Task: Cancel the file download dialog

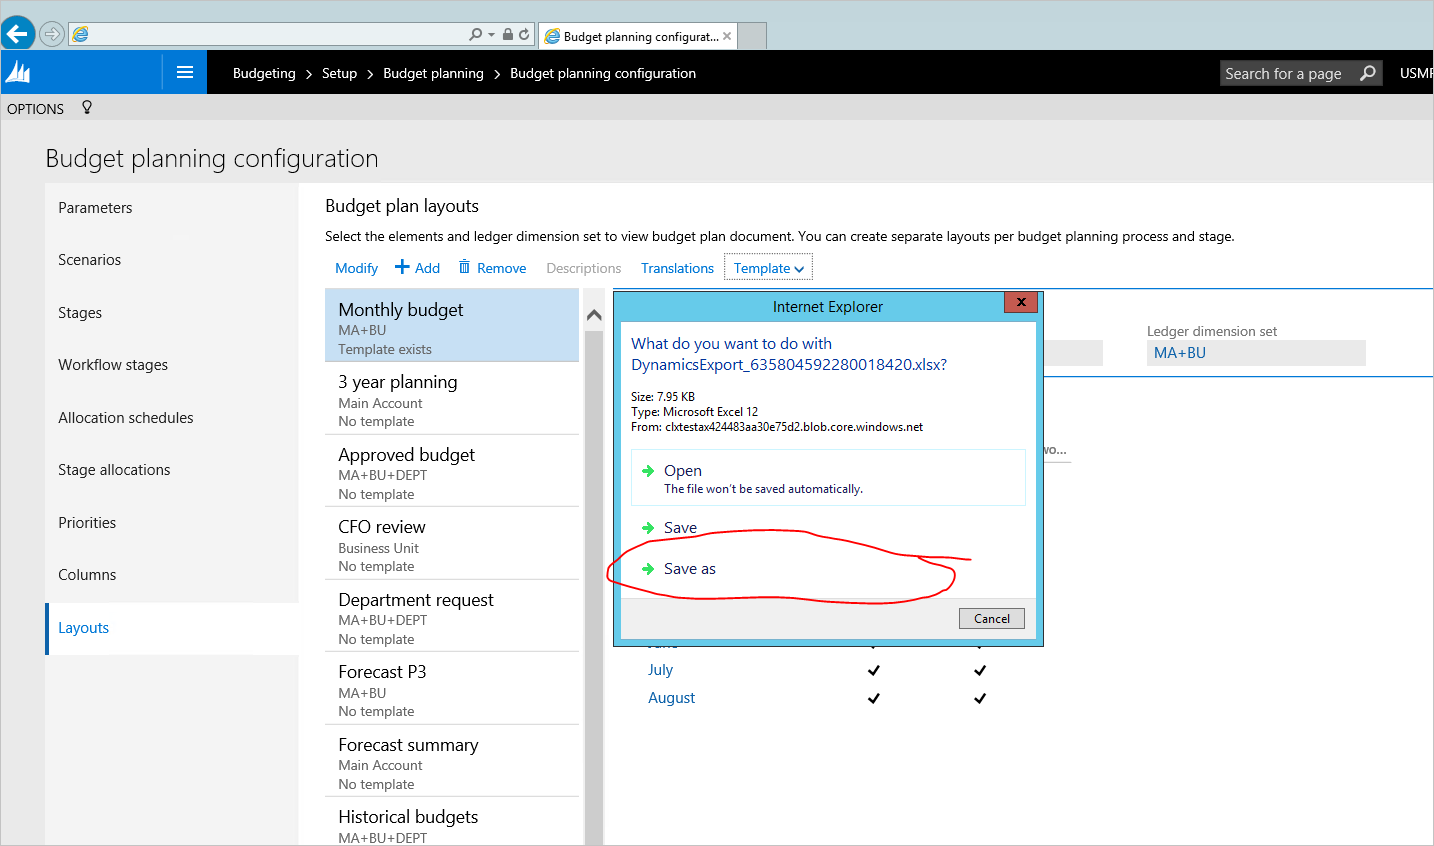Action: pyautogui.click(x=992, y=618)
